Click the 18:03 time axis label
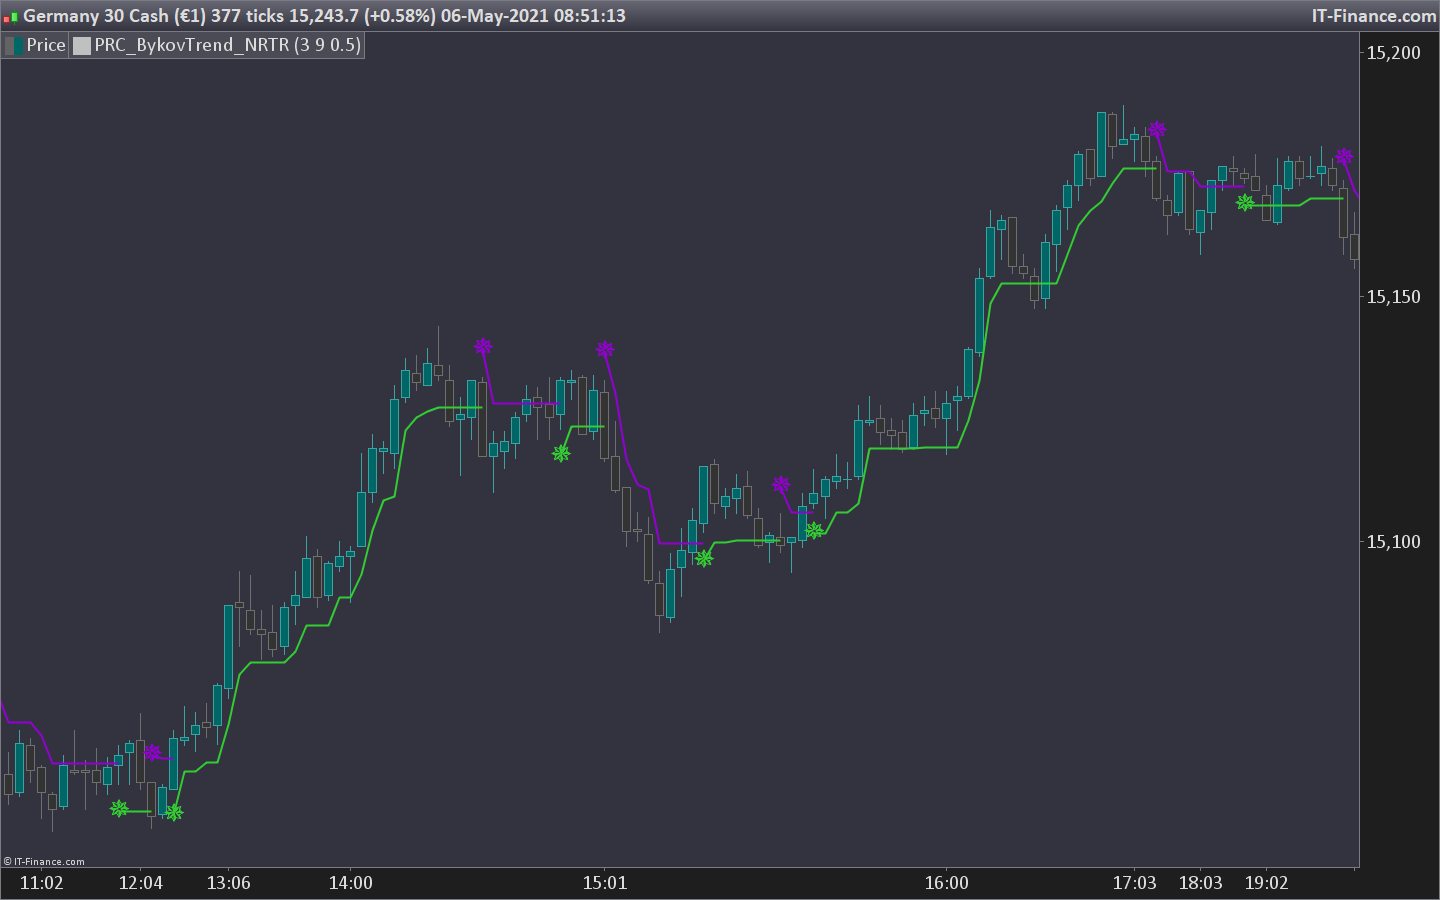The width and height of the screenshot is (1440, 900). [1200, 883]
